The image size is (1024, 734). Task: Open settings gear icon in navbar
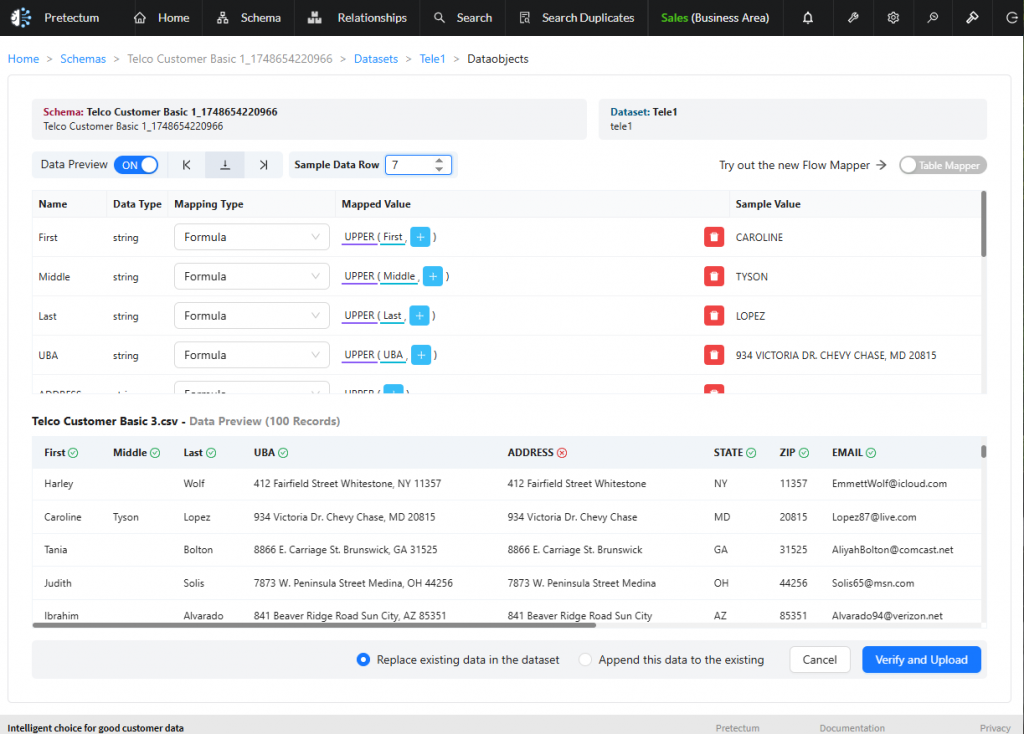893,18
